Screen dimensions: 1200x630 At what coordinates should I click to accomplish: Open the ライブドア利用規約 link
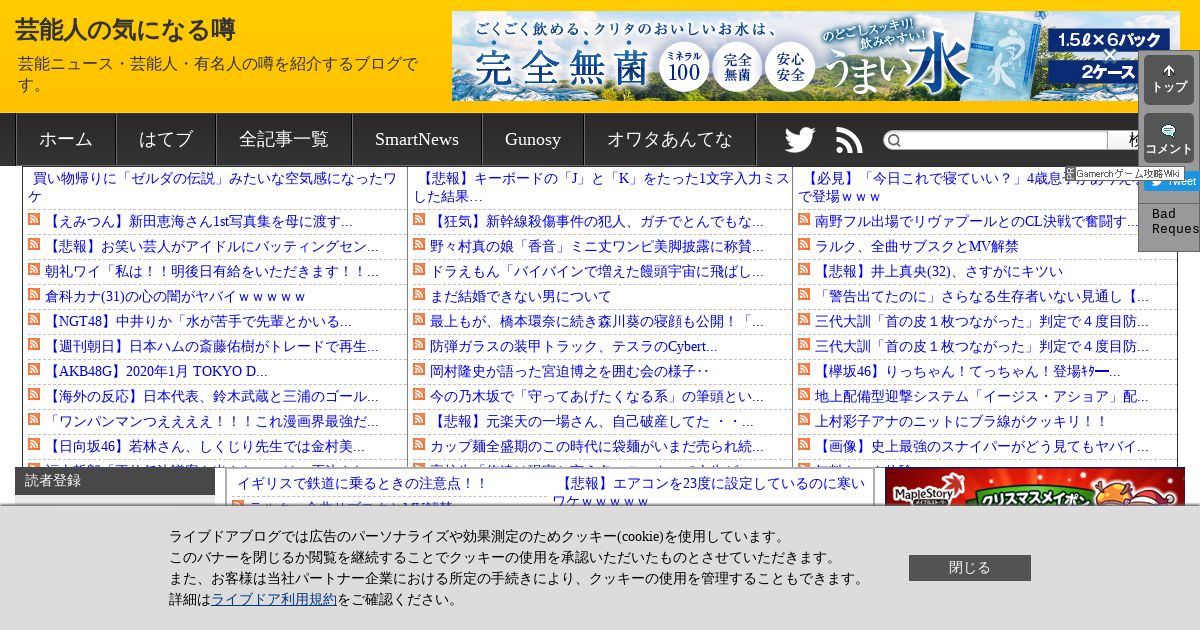pos(274,600)
